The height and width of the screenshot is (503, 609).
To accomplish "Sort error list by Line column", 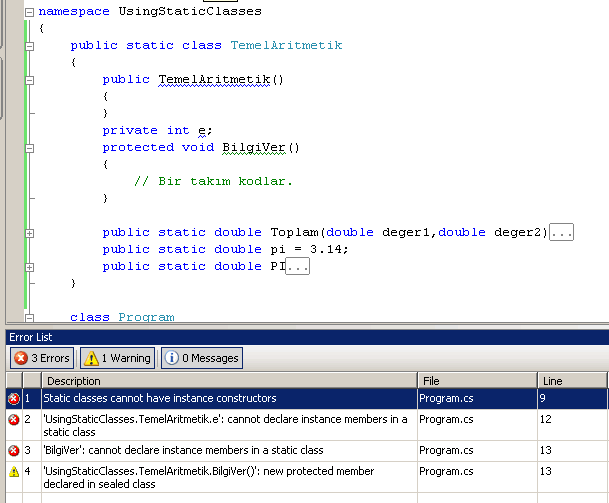I will click(x=571, y=381).
